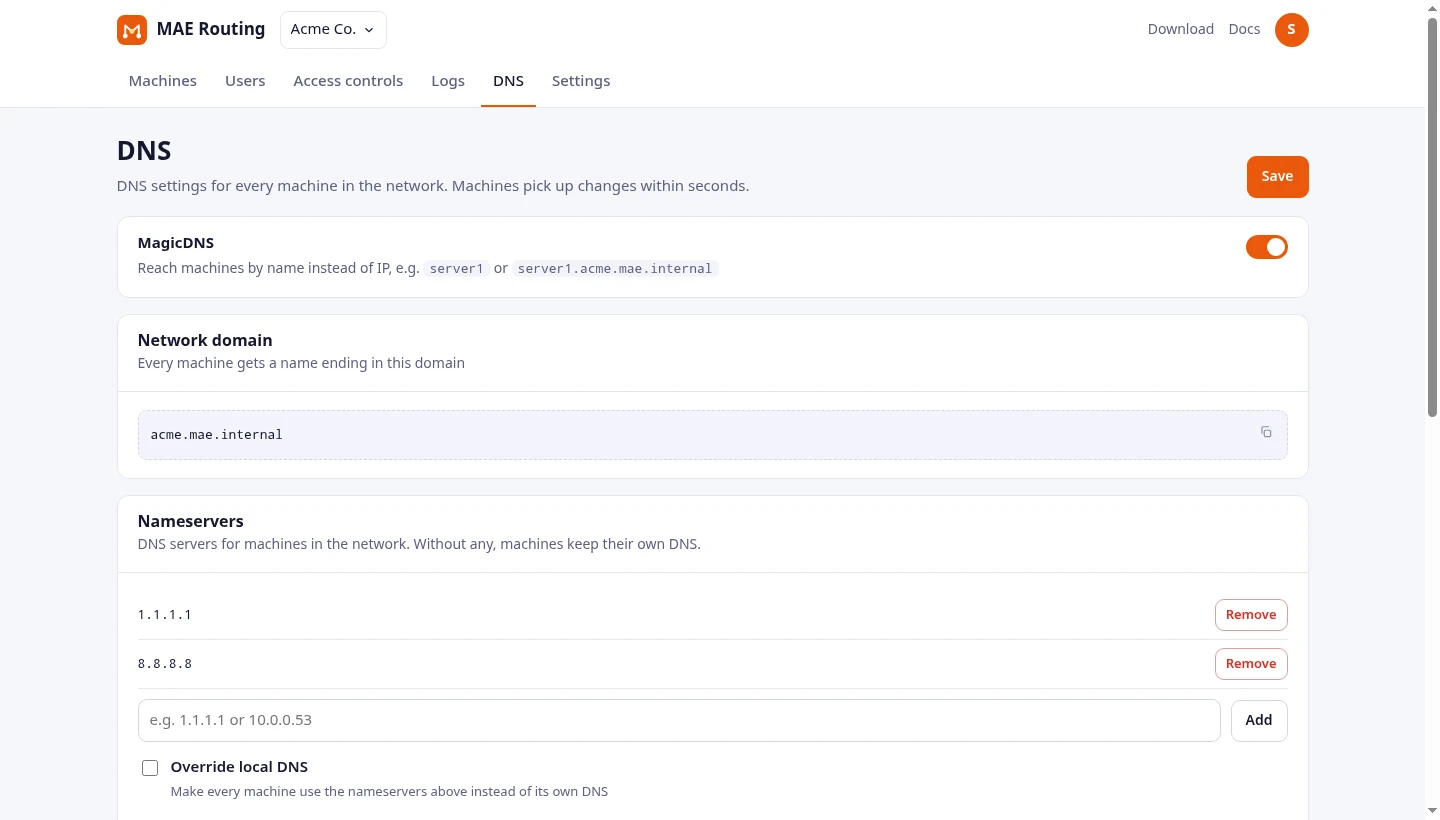Check the Override local DNS checkbox
The image size is (1440, 820).
[150, 768]
